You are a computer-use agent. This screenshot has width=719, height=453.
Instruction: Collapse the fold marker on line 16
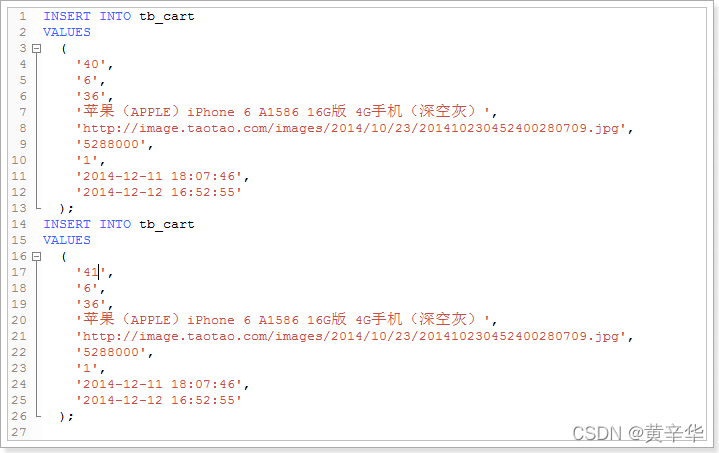click(x=37, y=257)
